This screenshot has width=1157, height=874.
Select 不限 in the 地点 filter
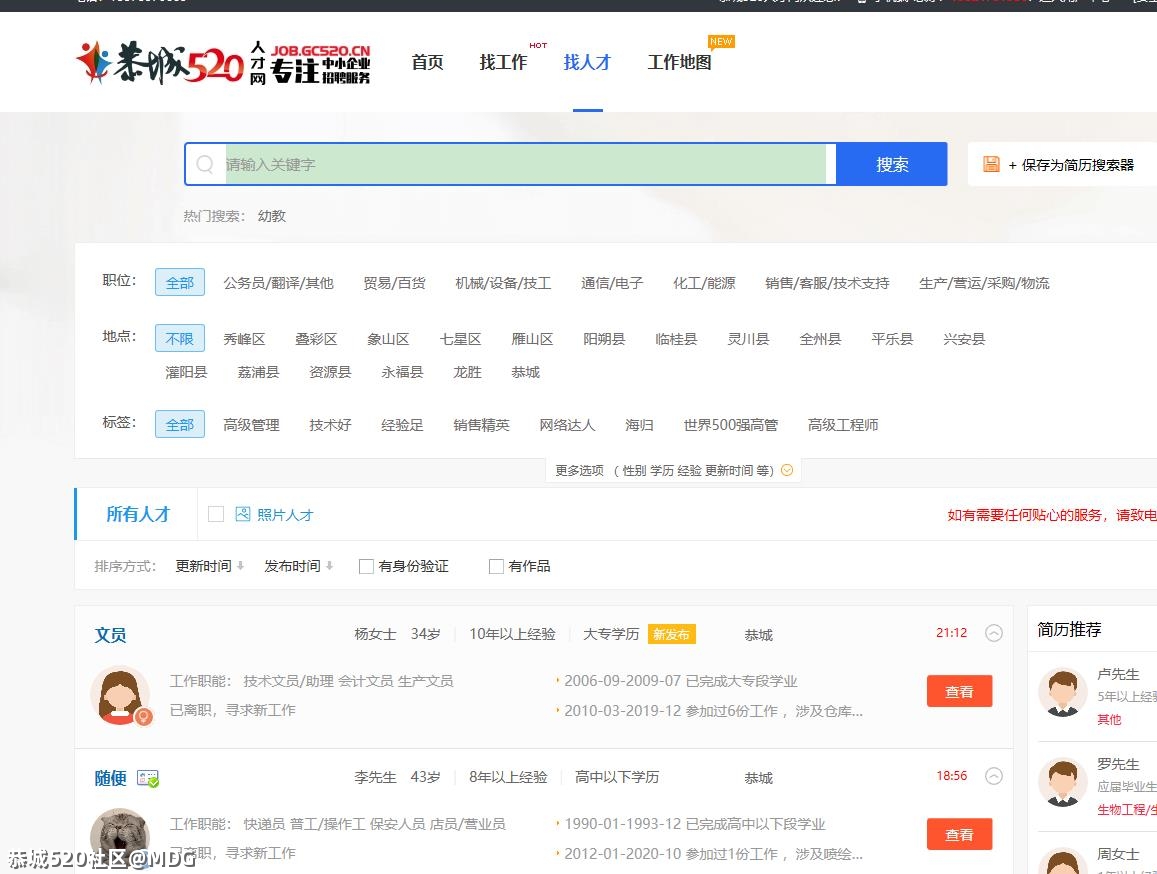180,339
